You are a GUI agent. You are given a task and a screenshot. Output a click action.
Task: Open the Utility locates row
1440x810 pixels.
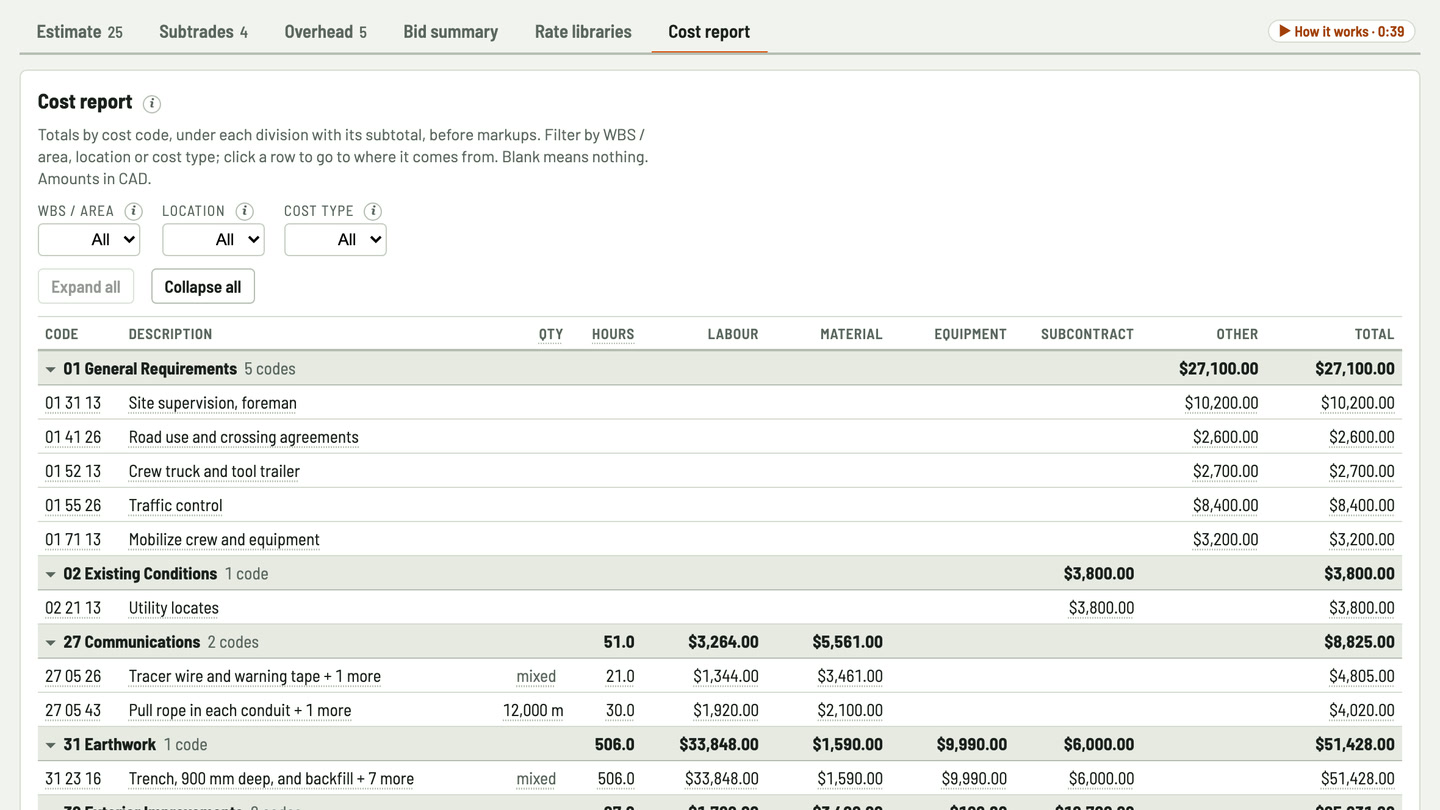(x=720, y=608)
